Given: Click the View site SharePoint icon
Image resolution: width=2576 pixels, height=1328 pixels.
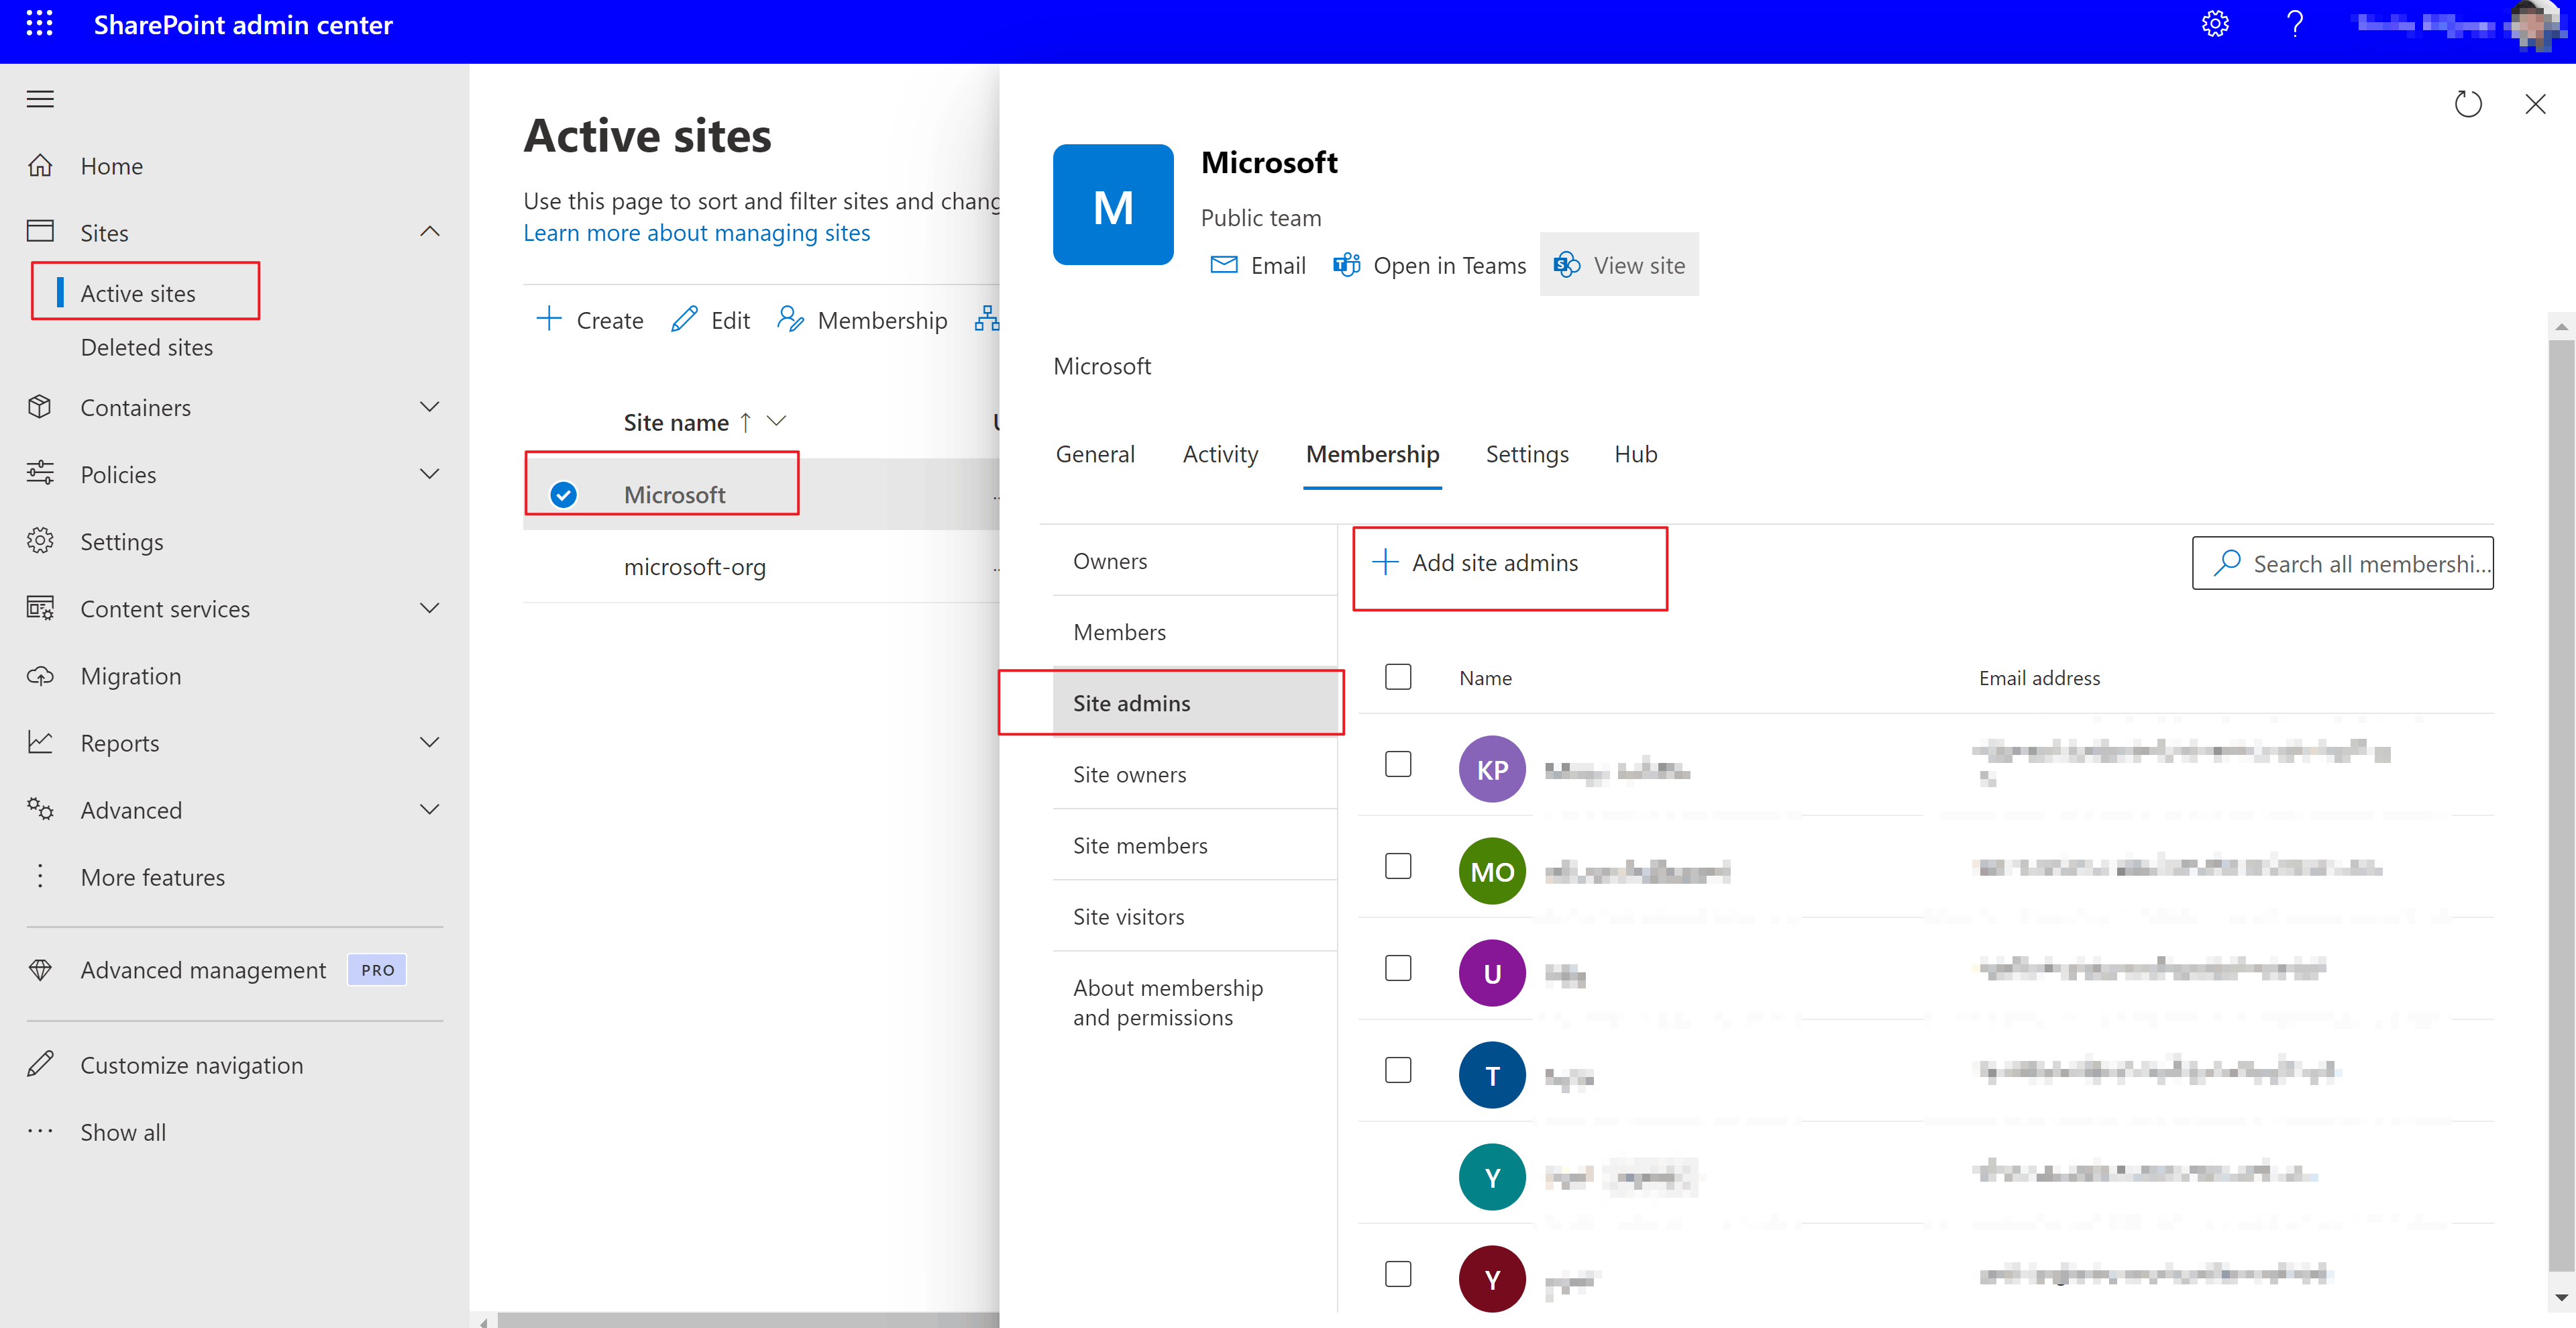Looking at the screenshot, I should coord(1566,265).
